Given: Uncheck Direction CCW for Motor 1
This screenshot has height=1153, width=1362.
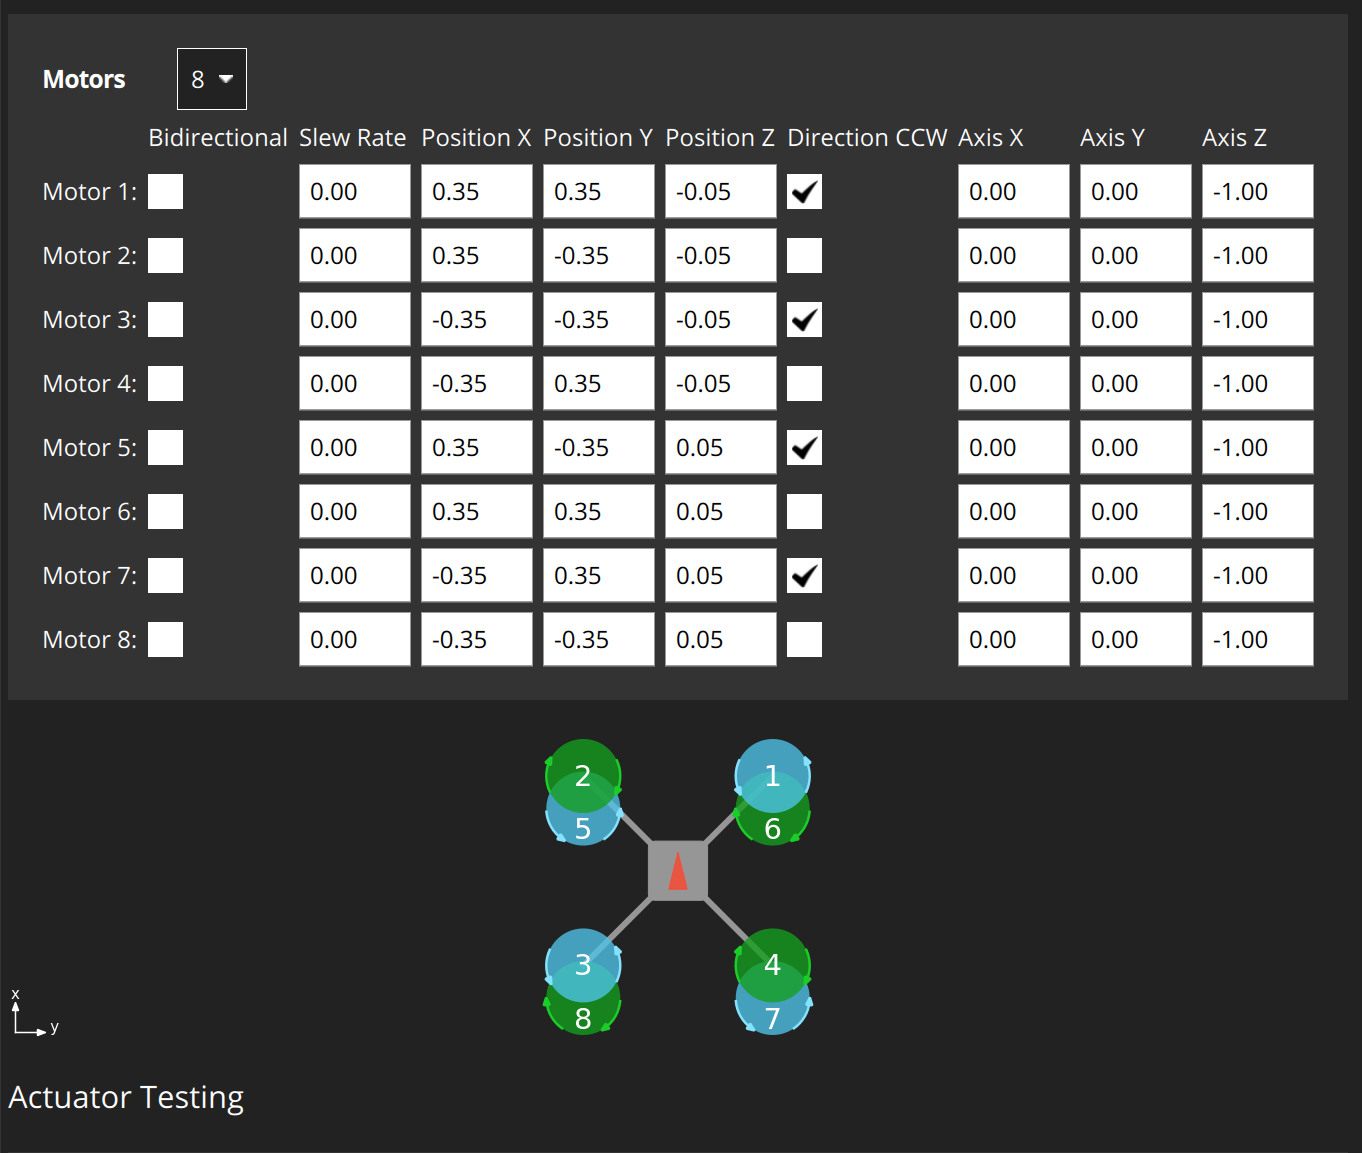Looking at the screenshot, I should point(805,191).
